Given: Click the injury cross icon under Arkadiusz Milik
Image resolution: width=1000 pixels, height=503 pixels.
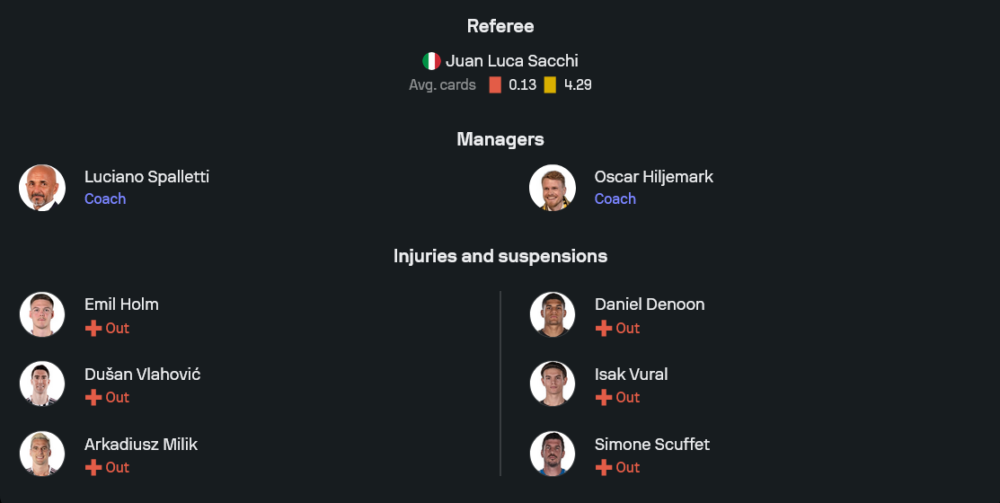Looking at the screenshot, I should pyautogui.click(x=93, y=467).
